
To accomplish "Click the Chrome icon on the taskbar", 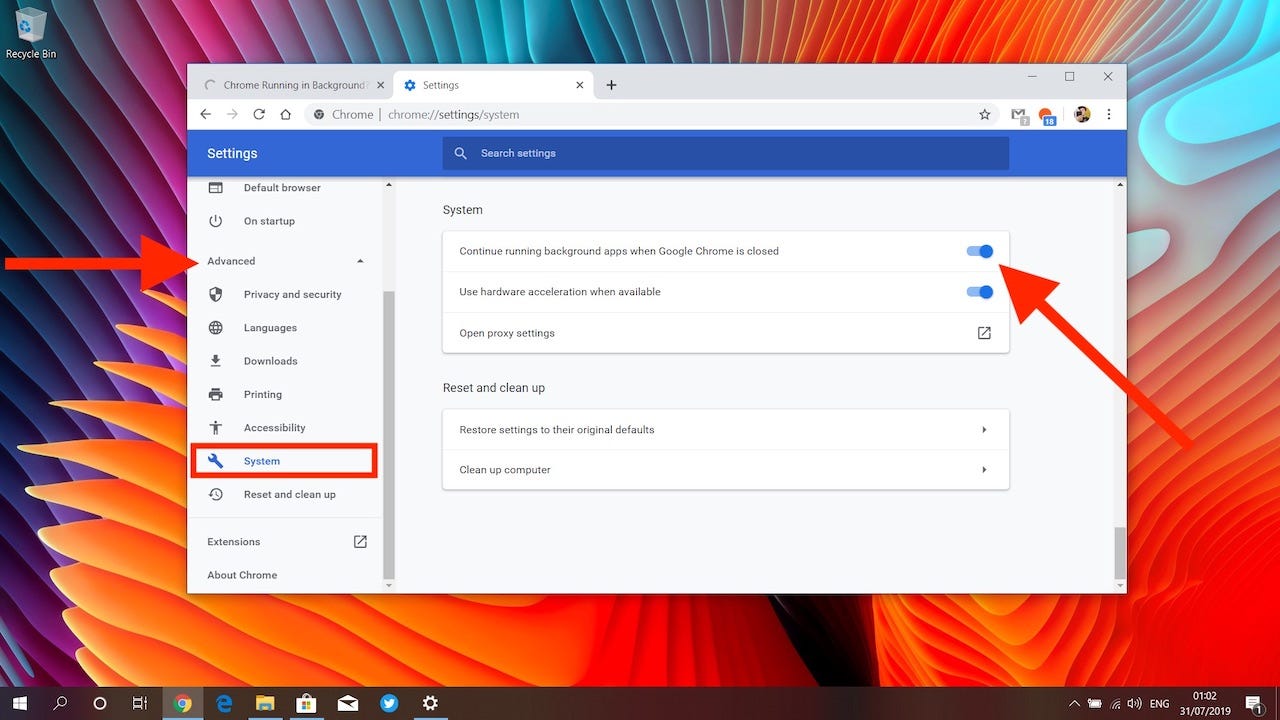I will click(182, 703).
